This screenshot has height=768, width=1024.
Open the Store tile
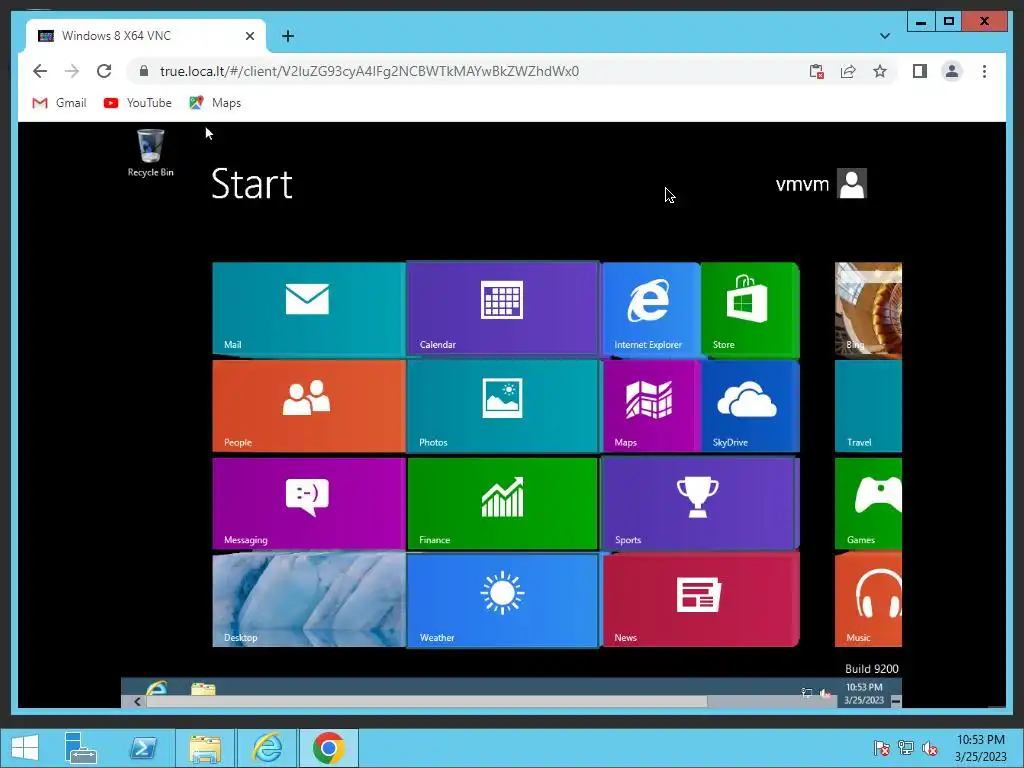(750, 309)
